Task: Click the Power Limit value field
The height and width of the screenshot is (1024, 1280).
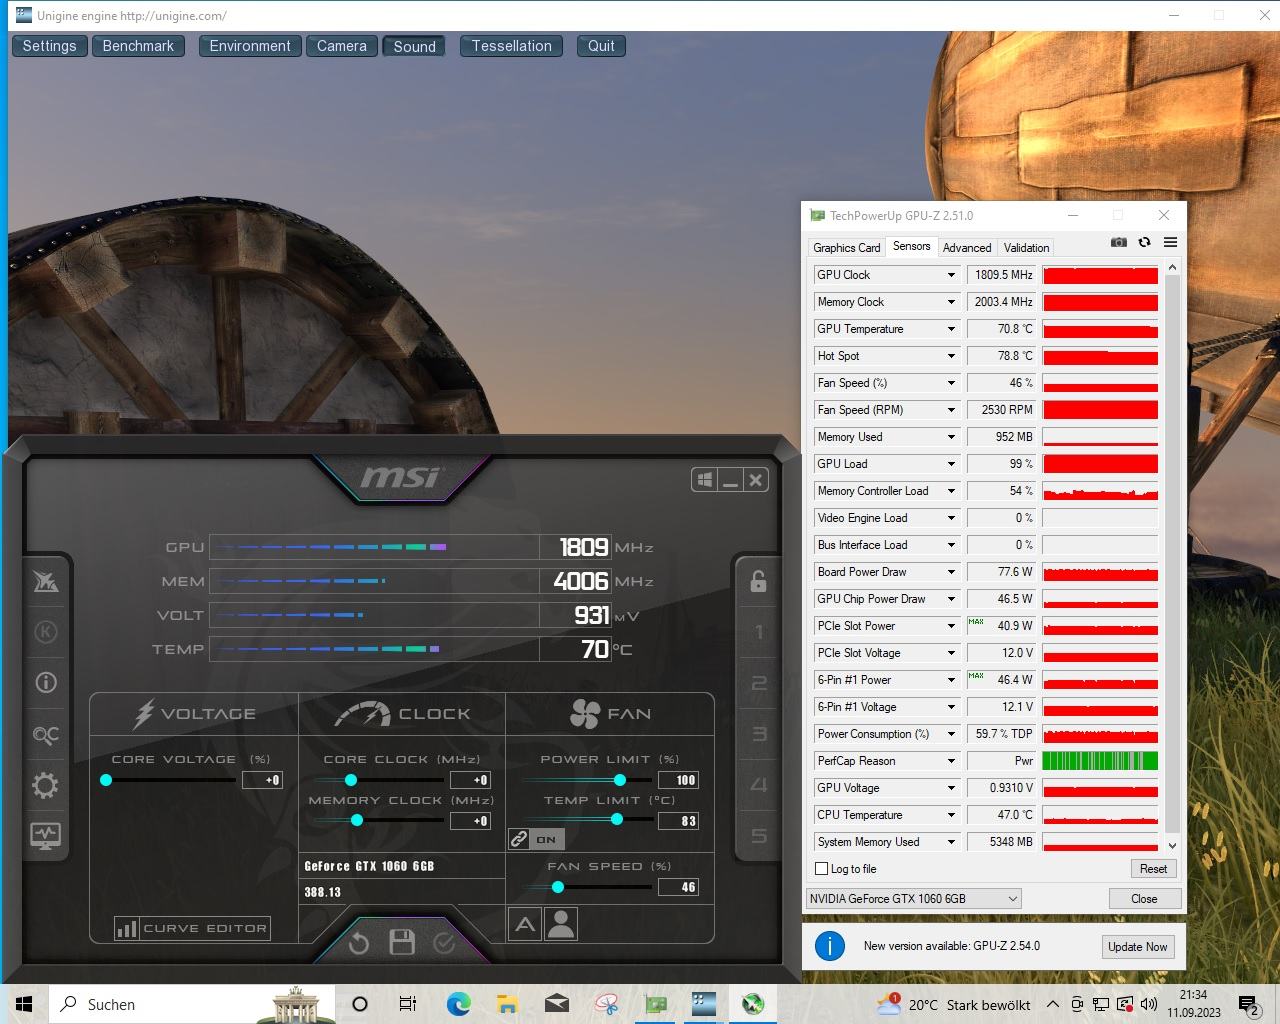Action: tap(679, 780)
